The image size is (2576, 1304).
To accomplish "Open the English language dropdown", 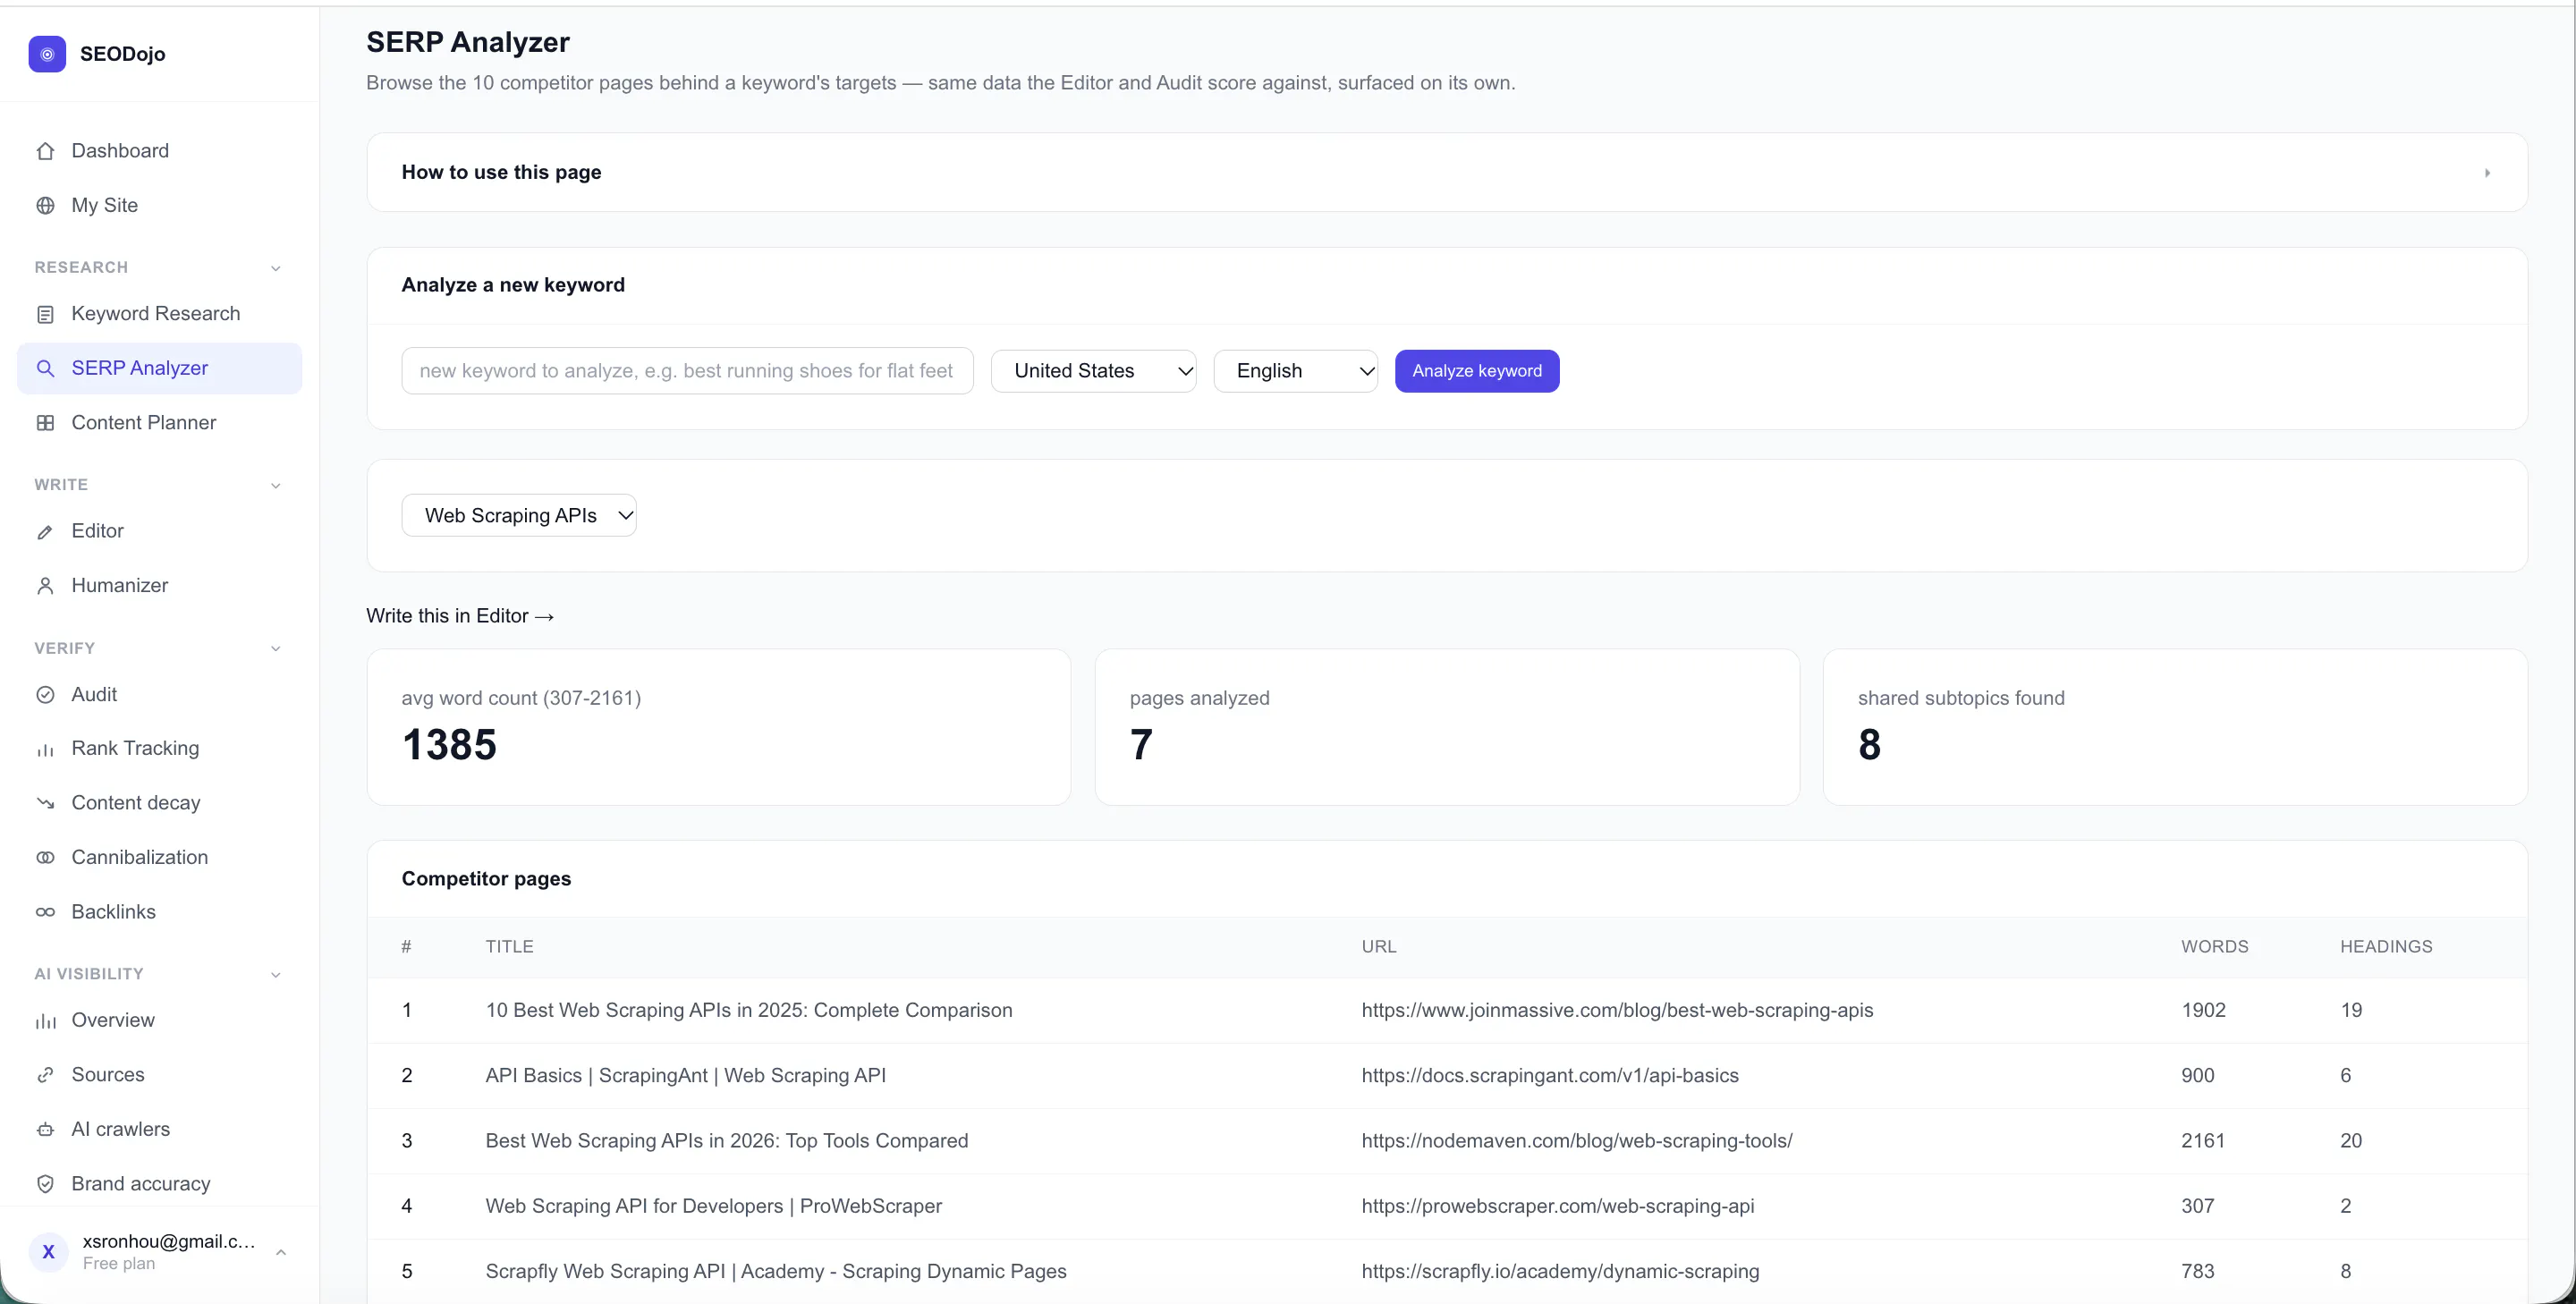I will [1295, 371].
